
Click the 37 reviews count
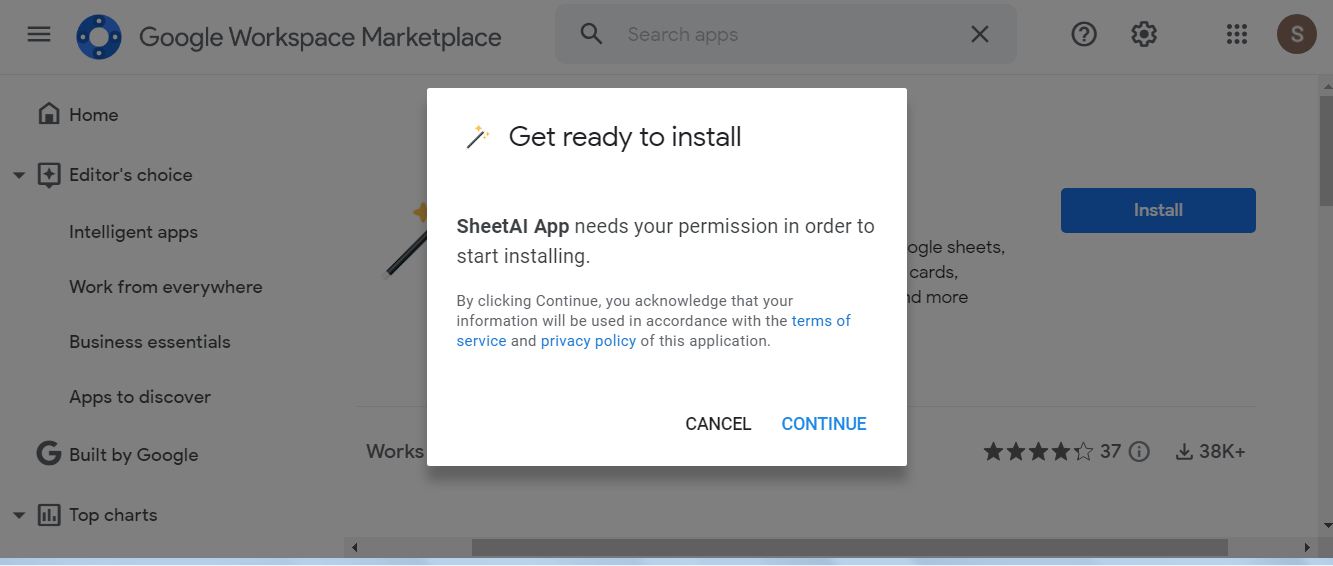pyautogui.click(x=1110, y=452)
